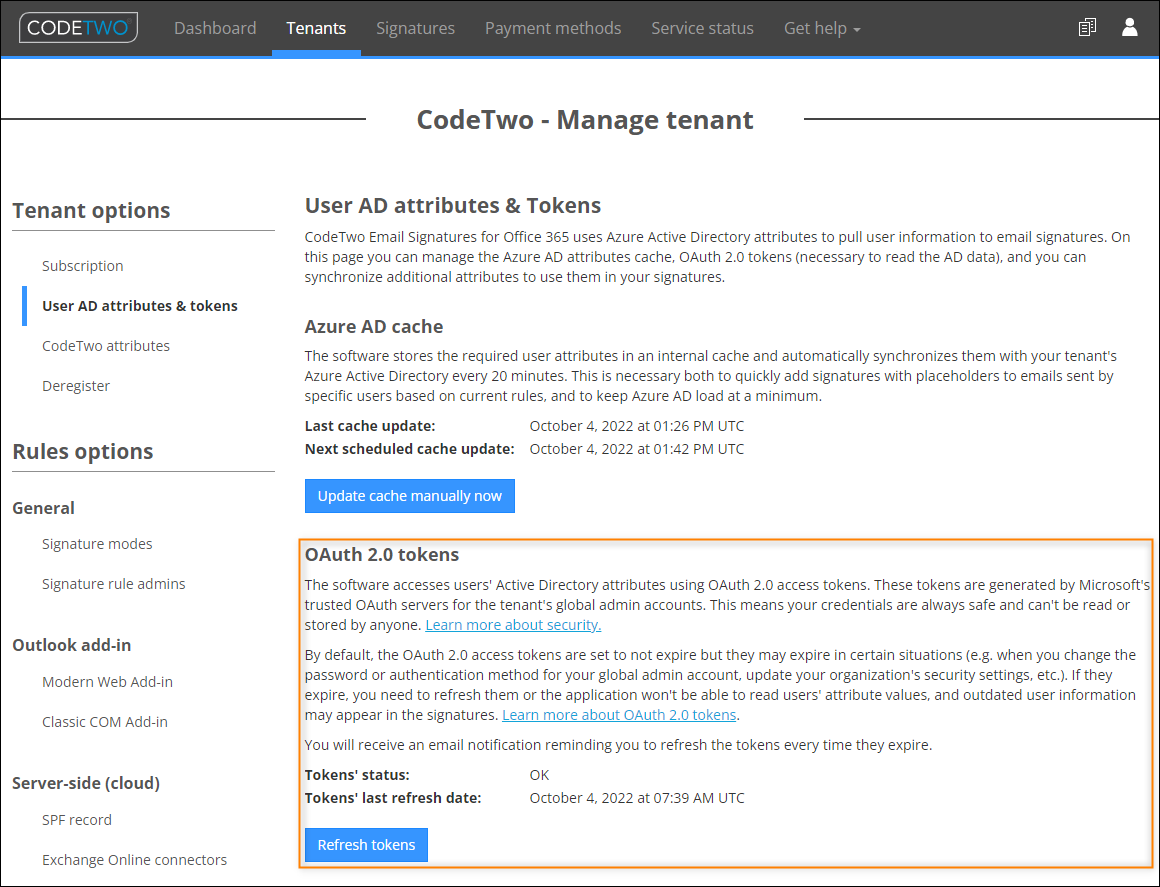
Task: Click the CodeTwo logo
Action: 78,28
